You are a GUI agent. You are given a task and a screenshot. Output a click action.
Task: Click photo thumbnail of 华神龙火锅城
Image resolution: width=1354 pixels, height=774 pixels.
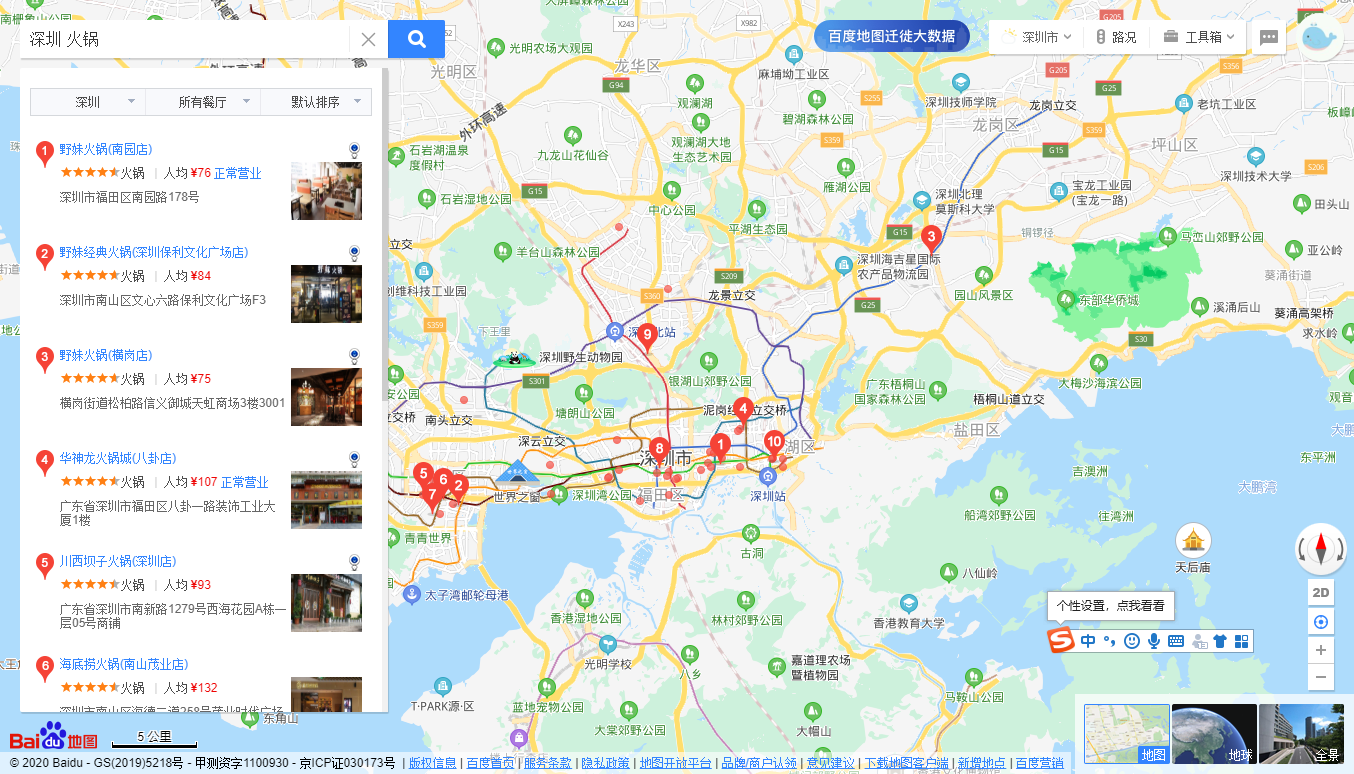(x=326, y=500)
